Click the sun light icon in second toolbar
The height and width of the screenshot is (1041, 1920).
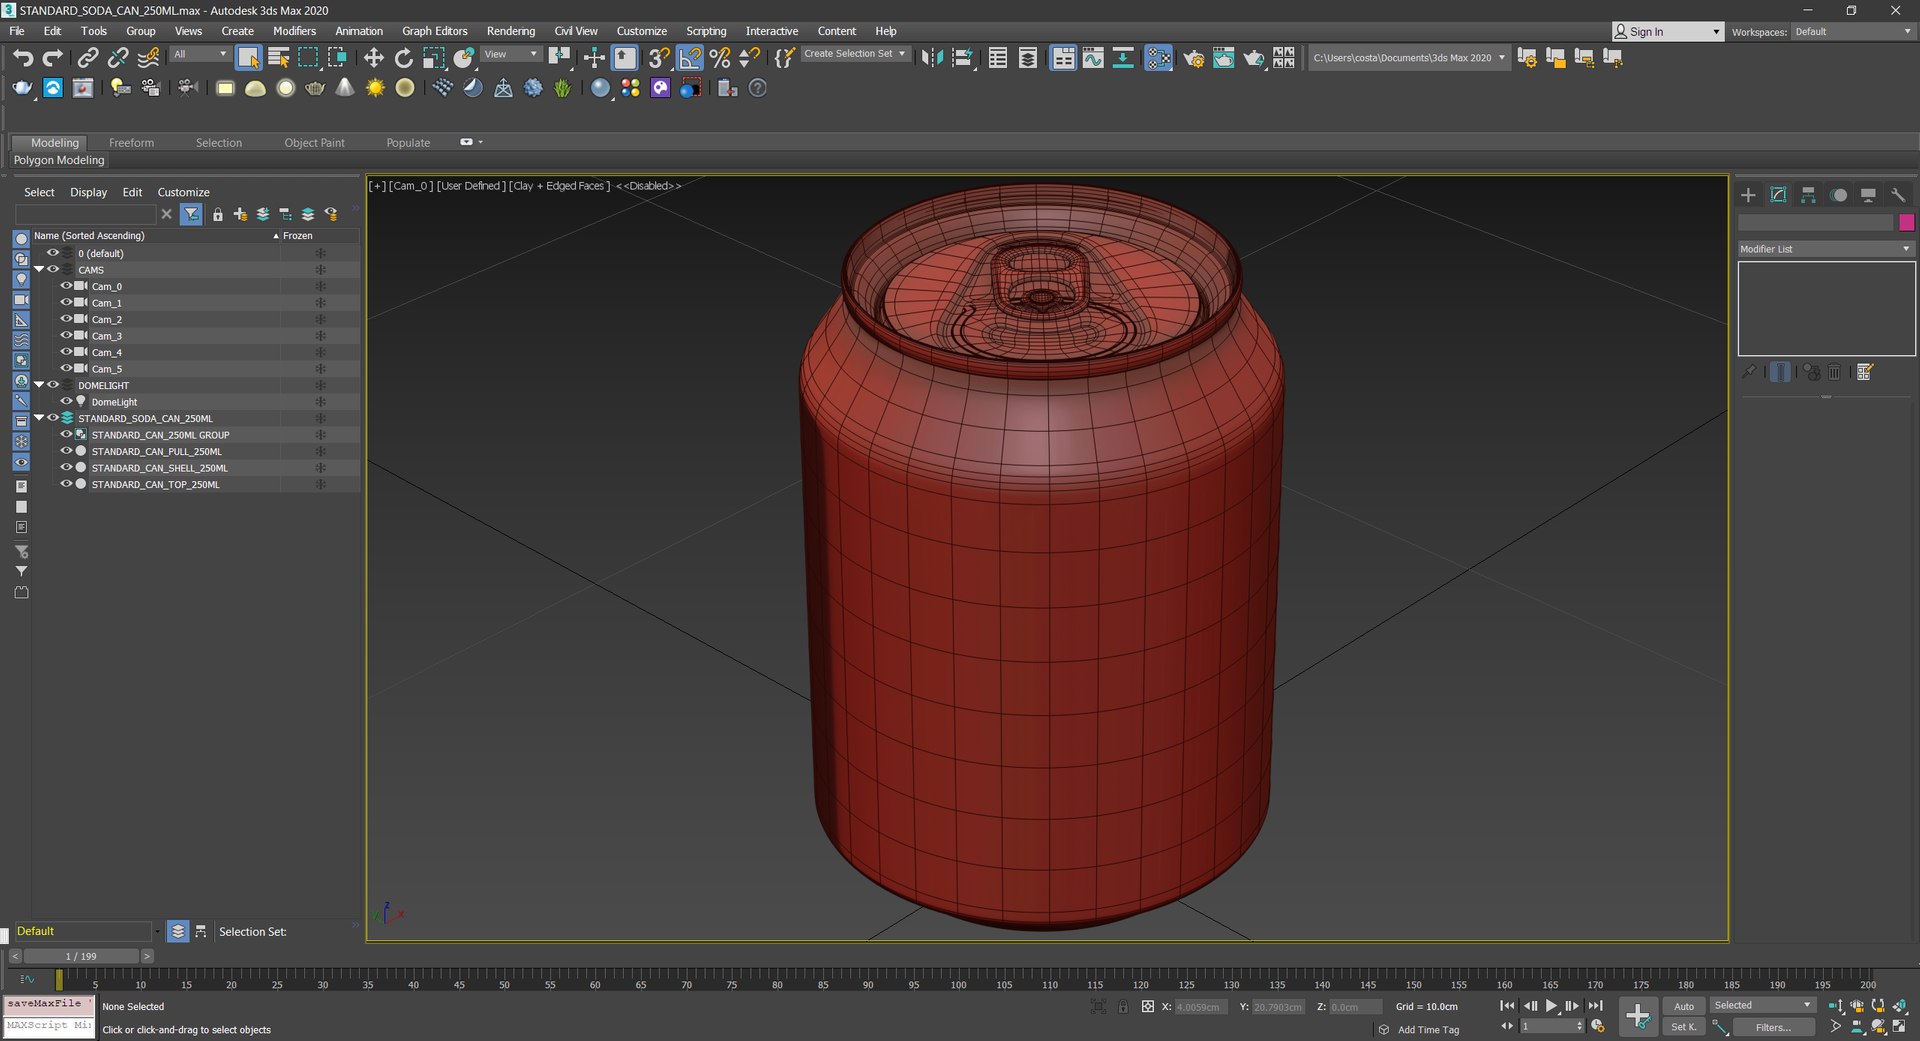[375, 88]
